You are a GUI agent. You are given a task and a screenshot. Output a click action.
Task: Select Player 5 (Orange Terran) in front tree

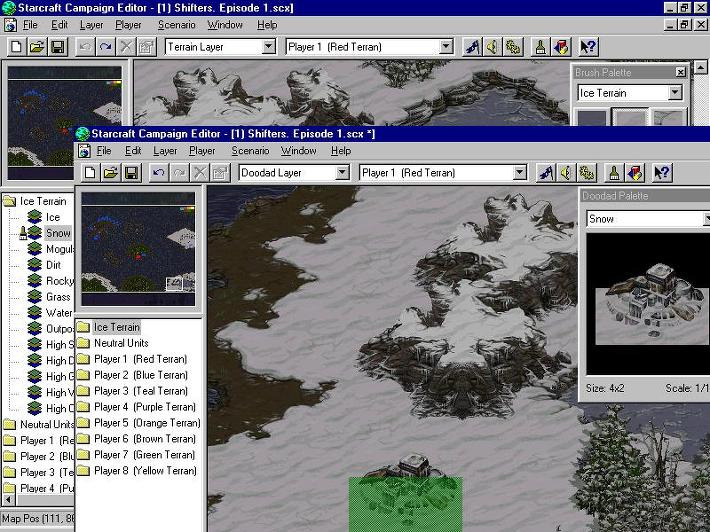click(147, 423)
